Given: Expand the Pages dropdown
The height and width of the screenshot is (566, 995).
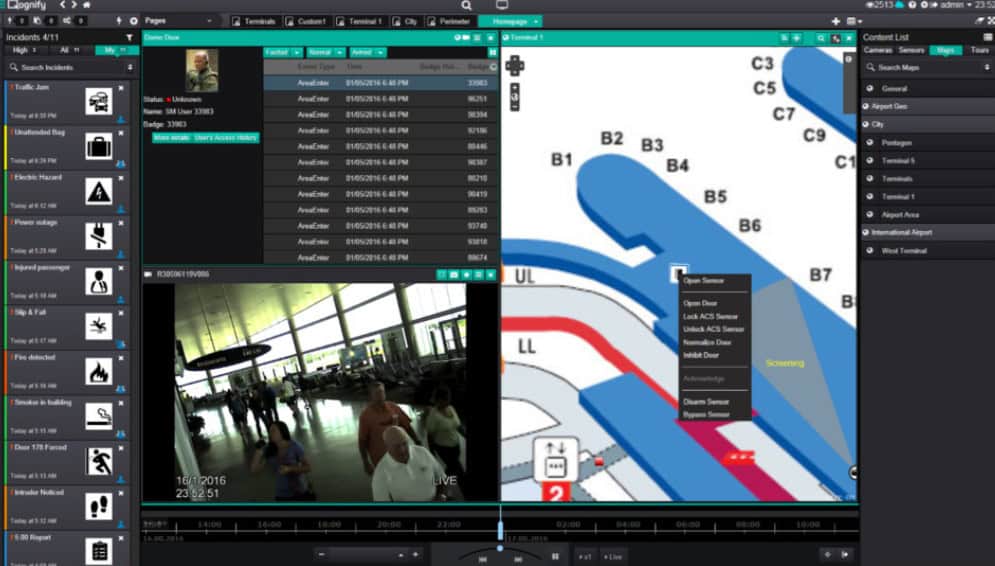Looking at the screenshot, I should click(x=178, y=21).
